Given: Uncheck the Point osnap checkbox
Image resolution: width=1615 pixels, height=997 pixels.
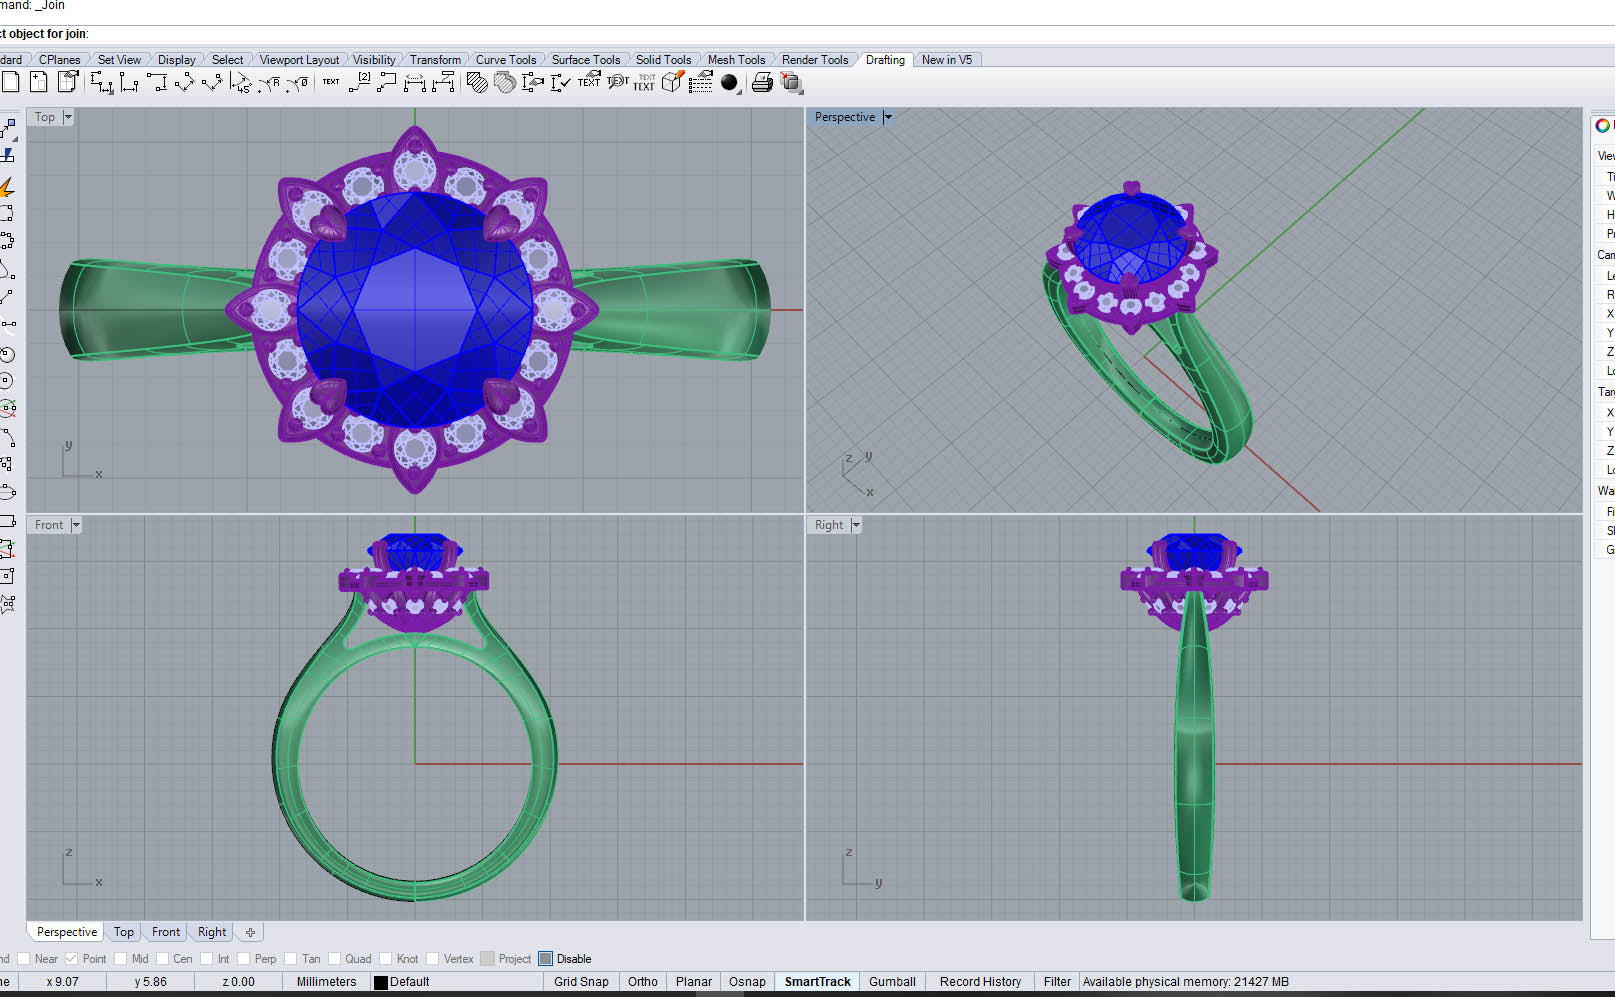Looking at the screenshot, I should pos(72,959).
